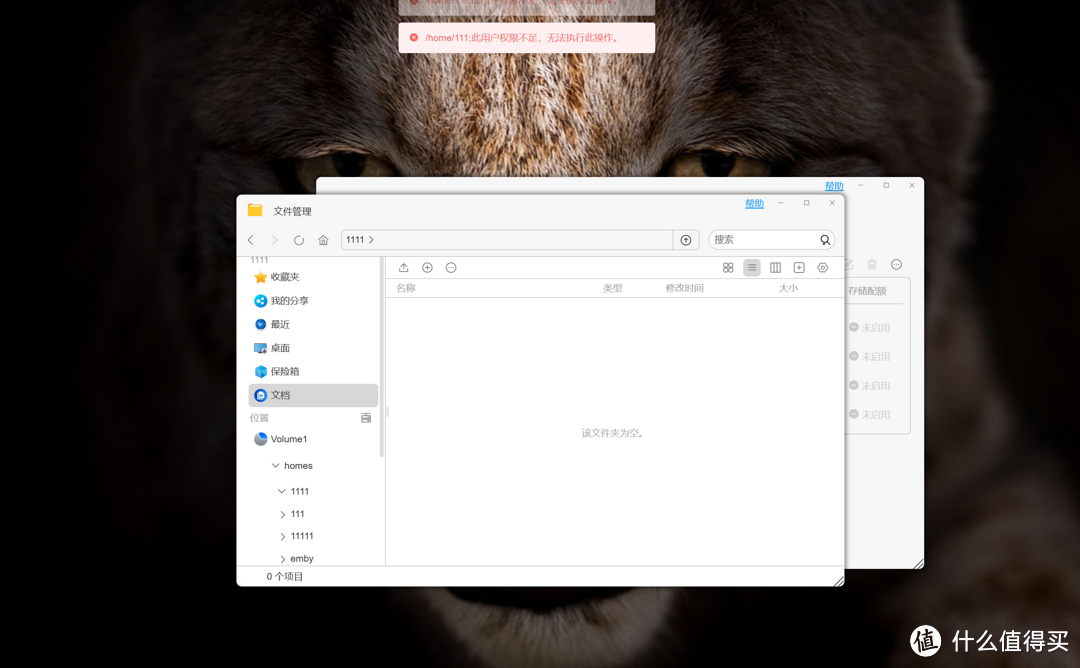The height and width of the screenshot is (668, 1080).
Task: Collapse the homes folder tree
Action: point(276,466)
